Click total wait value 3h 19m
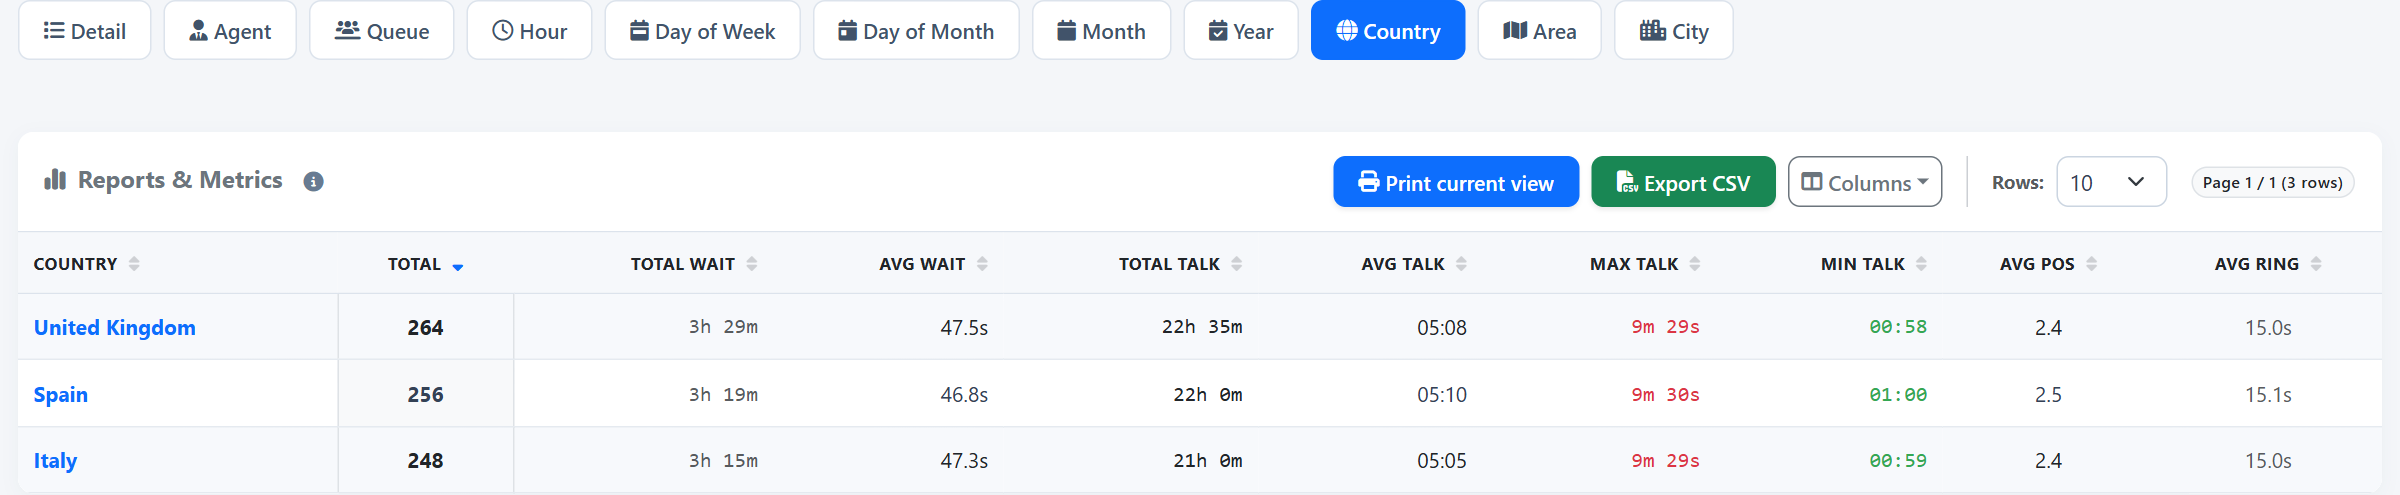The height and width of the screenshot is (495, 2400). tap(723, 395)
